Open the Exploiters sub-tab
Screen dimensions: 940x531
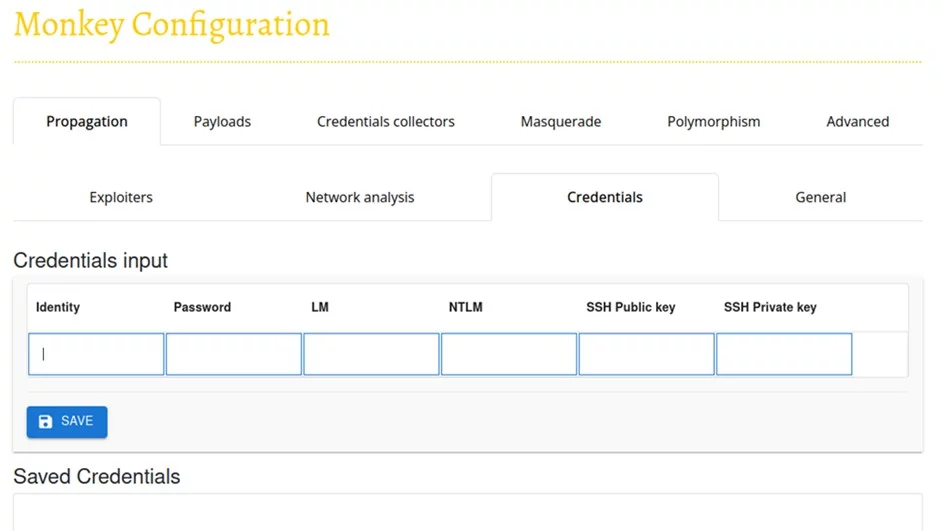click(121, 198)
